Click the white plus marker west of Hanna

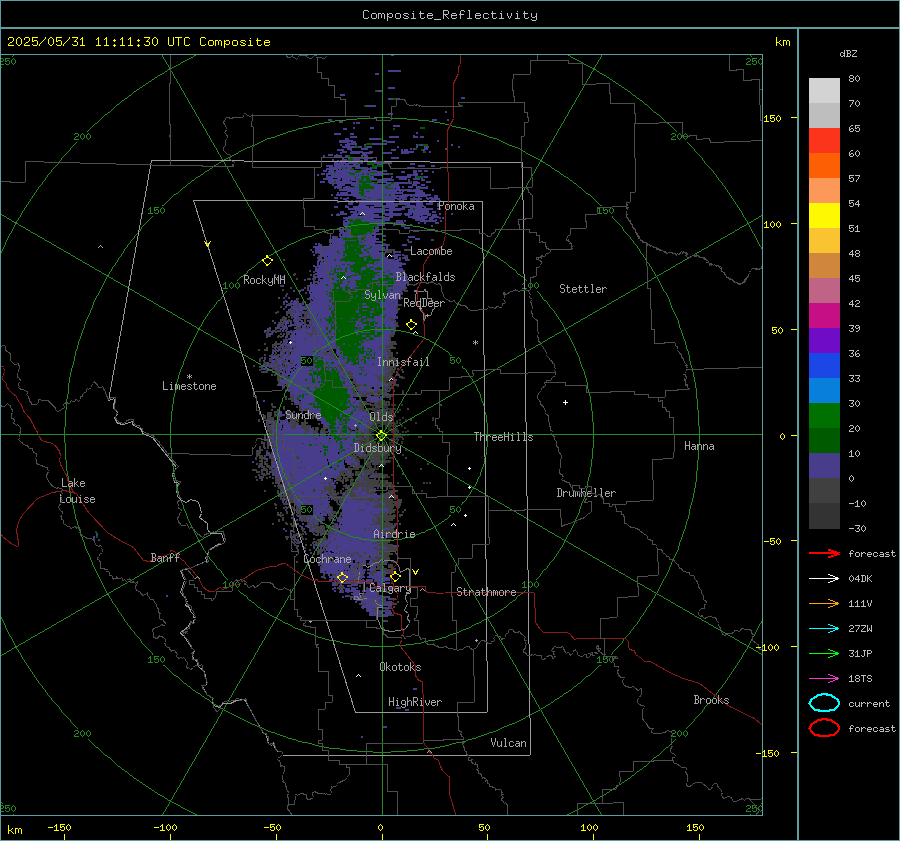[x=565, y=402]
